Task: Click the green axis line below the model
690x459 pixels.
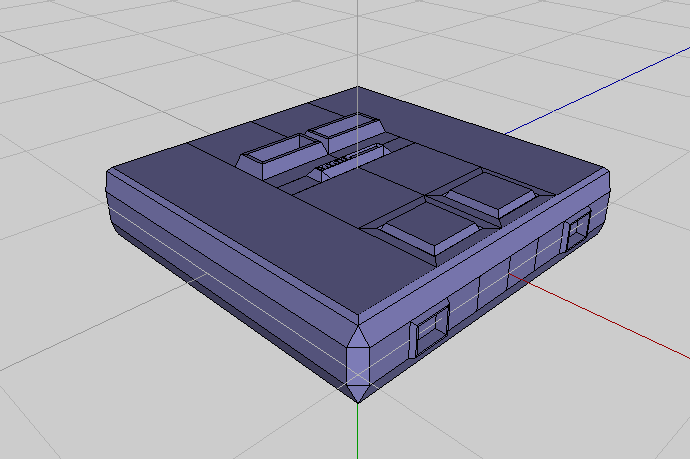Action: (x=357, y=430)
